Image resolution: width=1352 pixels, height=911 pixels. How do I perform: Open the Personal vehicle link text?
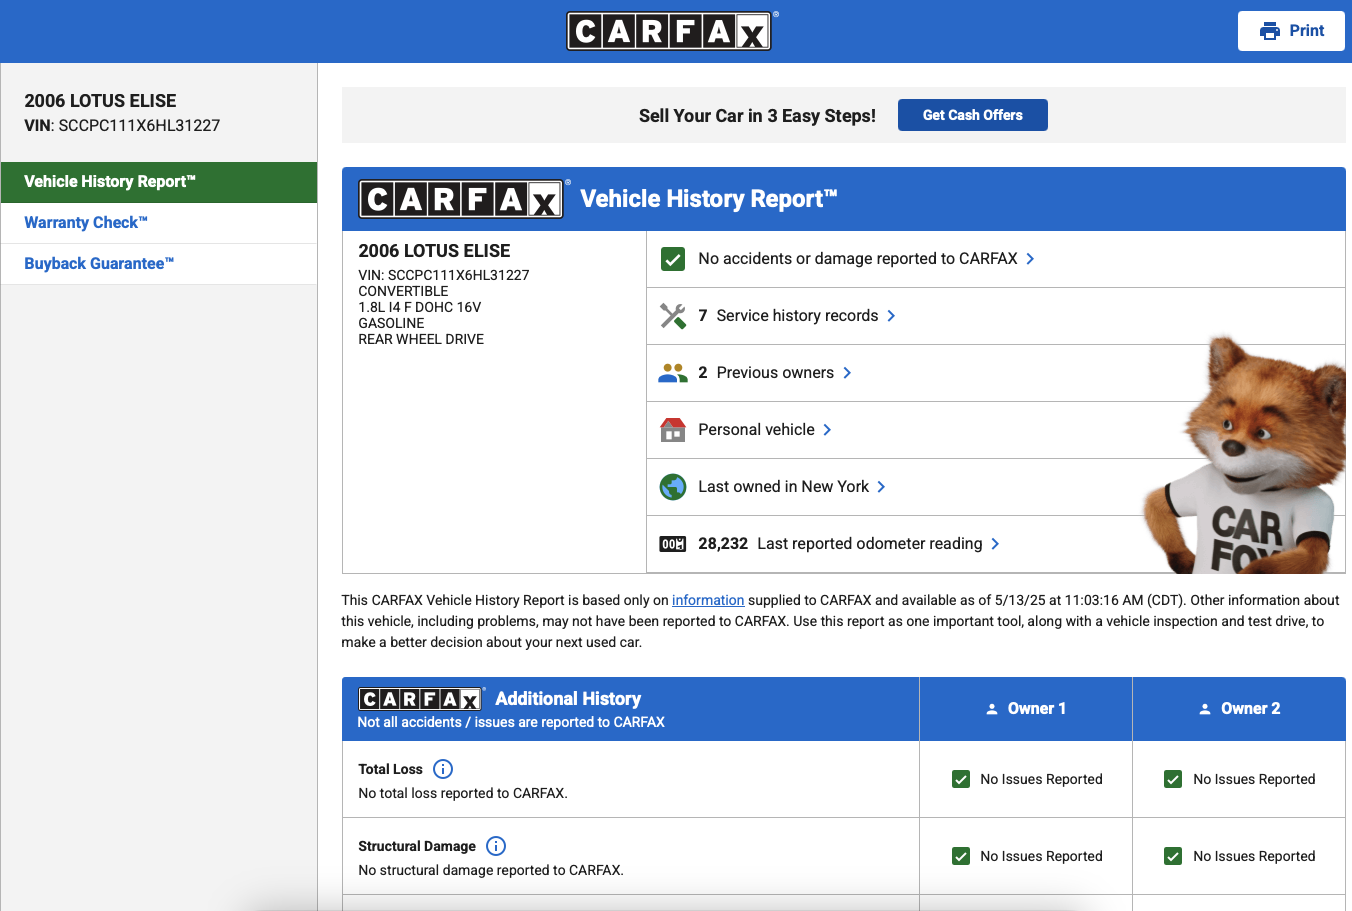[x=757, y=430]
